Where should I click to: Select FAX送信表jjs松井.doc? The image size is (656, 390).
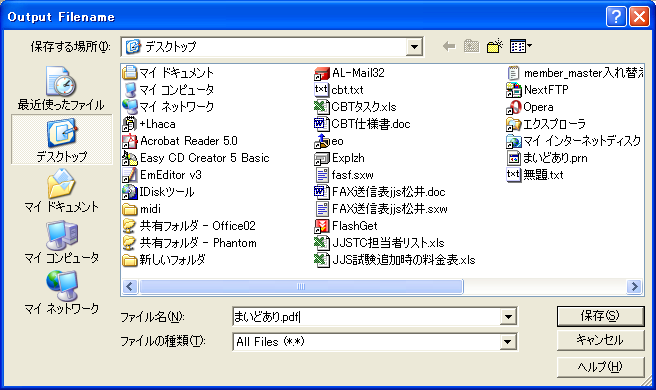point(380,192)
